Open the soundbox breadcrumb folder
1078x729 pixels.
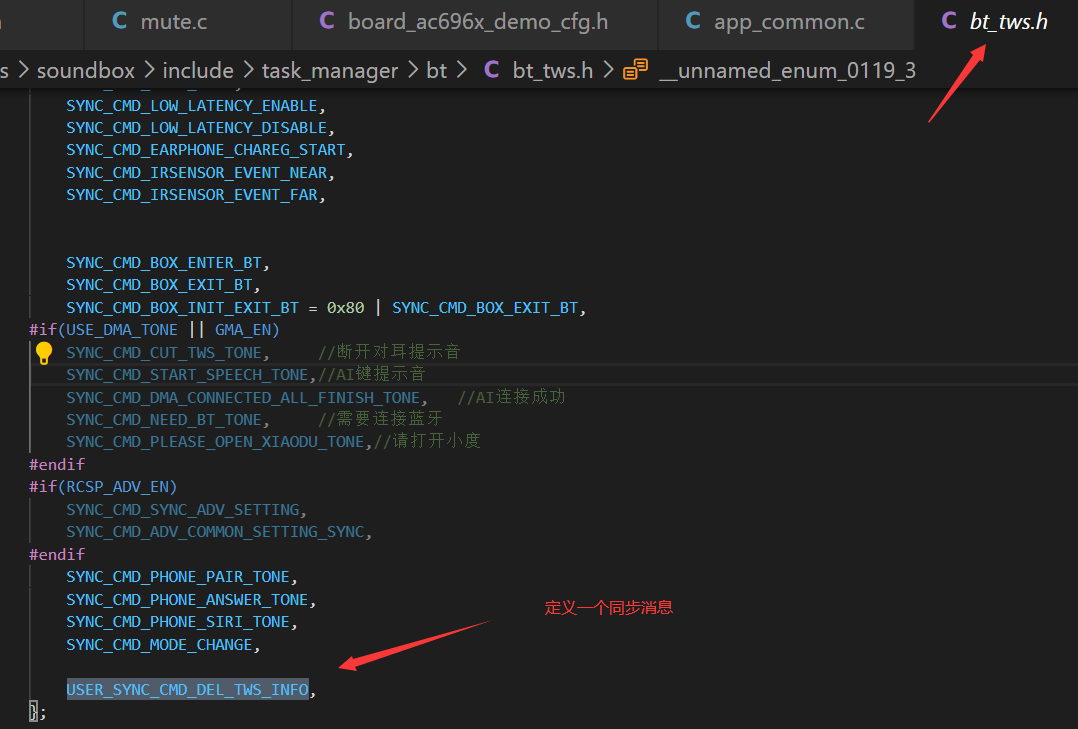86,70
